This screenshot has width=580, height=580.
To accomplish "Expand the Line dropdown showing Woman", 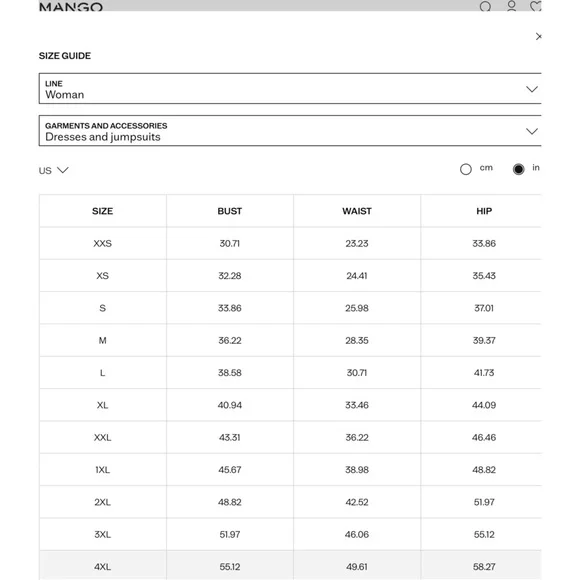I will click(x=290, y=88).
